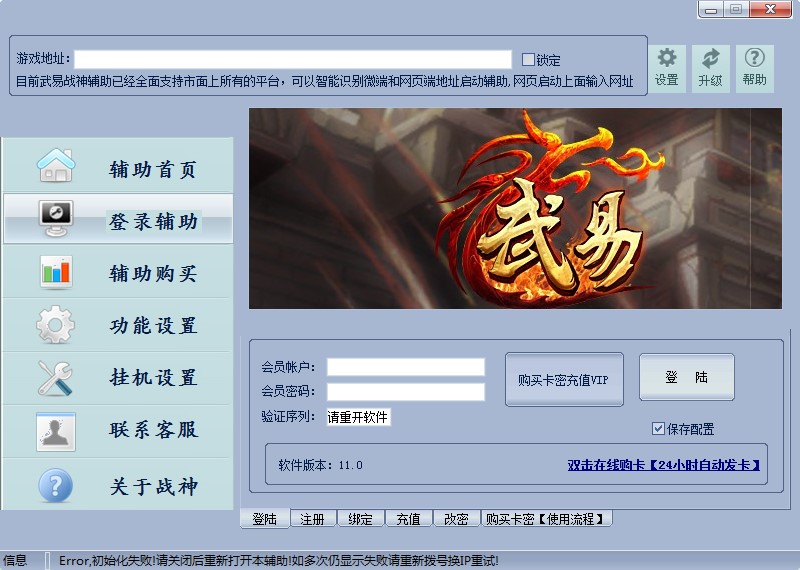800x570 pixels.
Task: Switch to the 充值 tab
Action: (409, 519)
